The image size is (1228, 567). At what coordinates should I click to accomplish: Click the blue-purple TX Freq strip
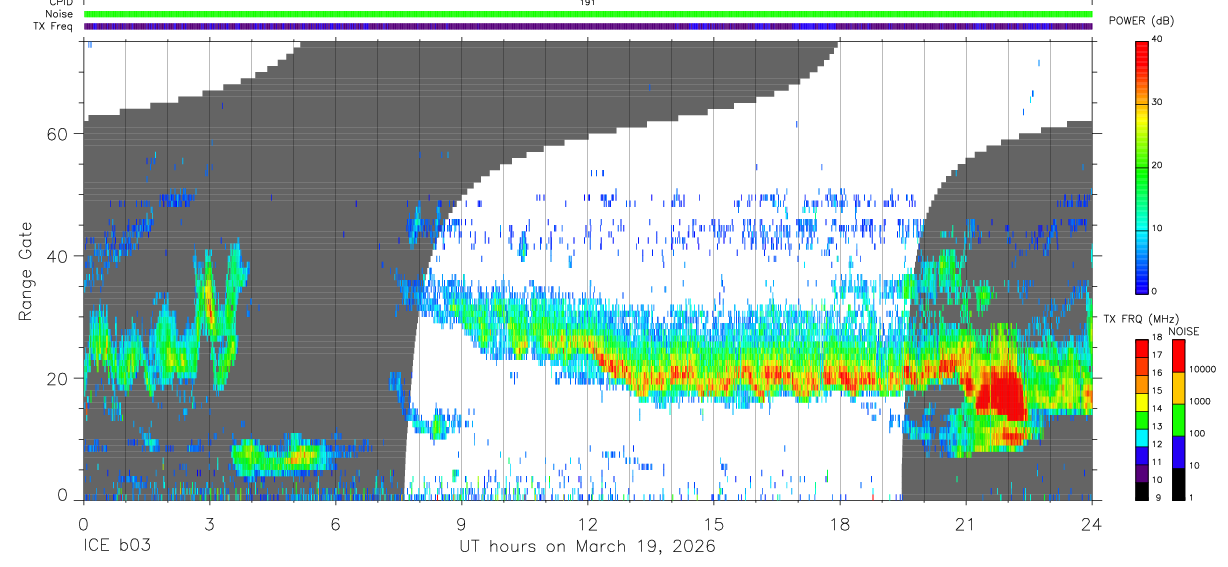[x=588, y=26]
